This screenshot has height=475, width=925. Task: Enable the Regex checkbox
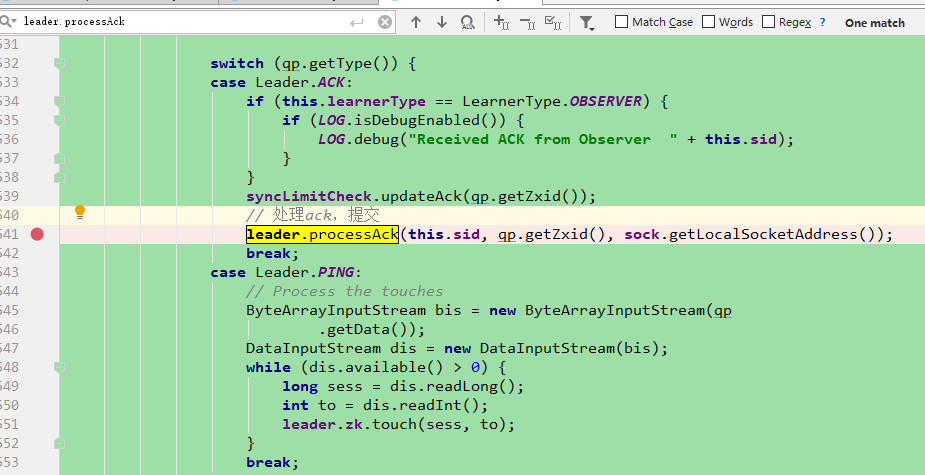point(768,22)
